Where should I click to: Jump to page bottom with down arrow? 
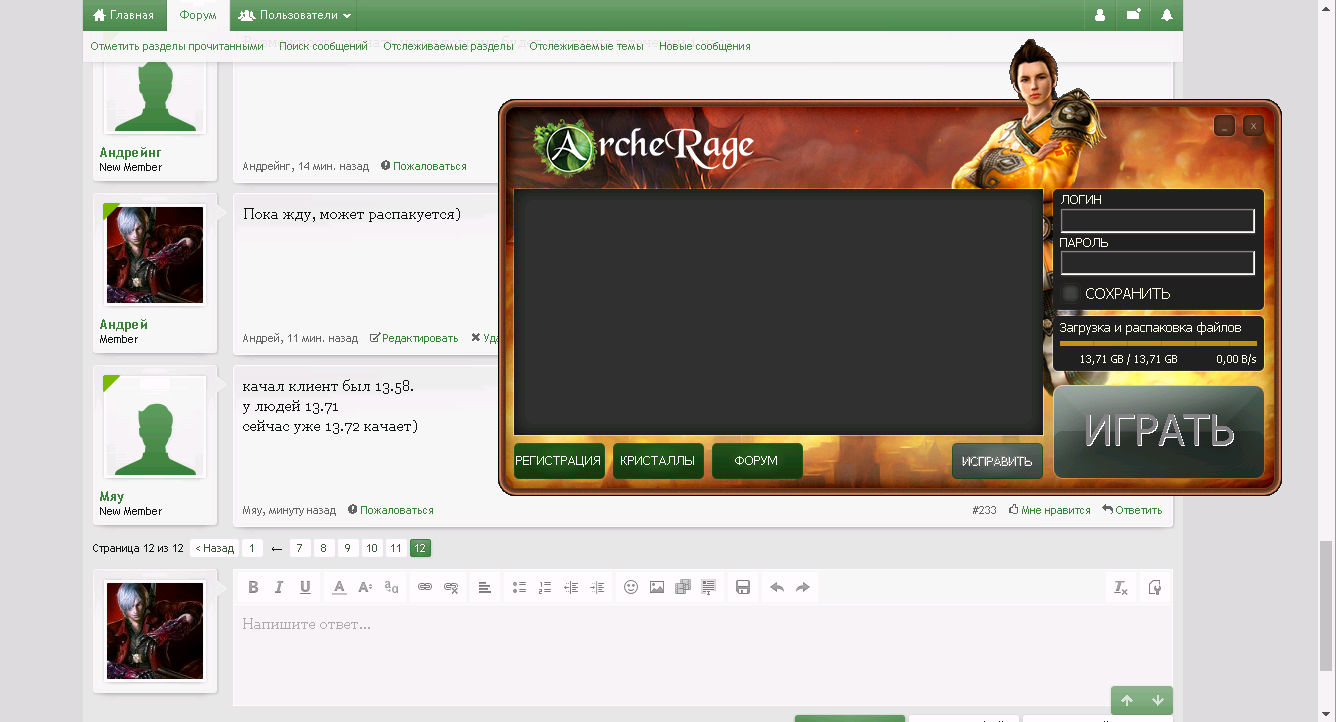tap(1158, 700)
